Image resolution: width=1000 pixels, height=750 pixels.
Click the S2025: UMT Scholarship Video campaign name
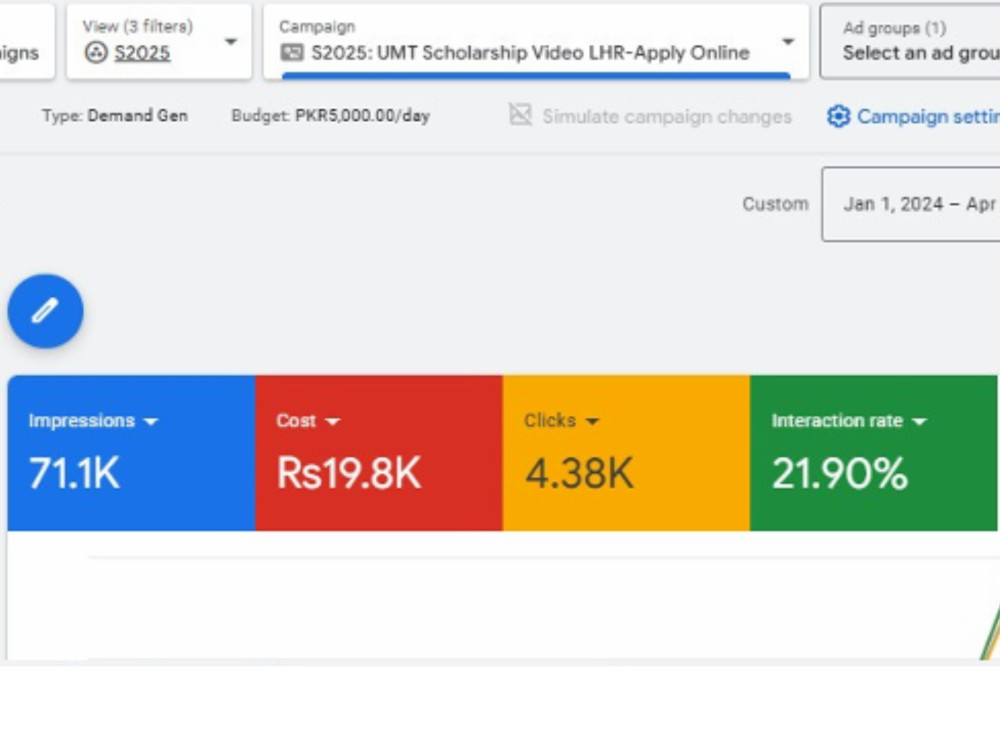point(531,52)
